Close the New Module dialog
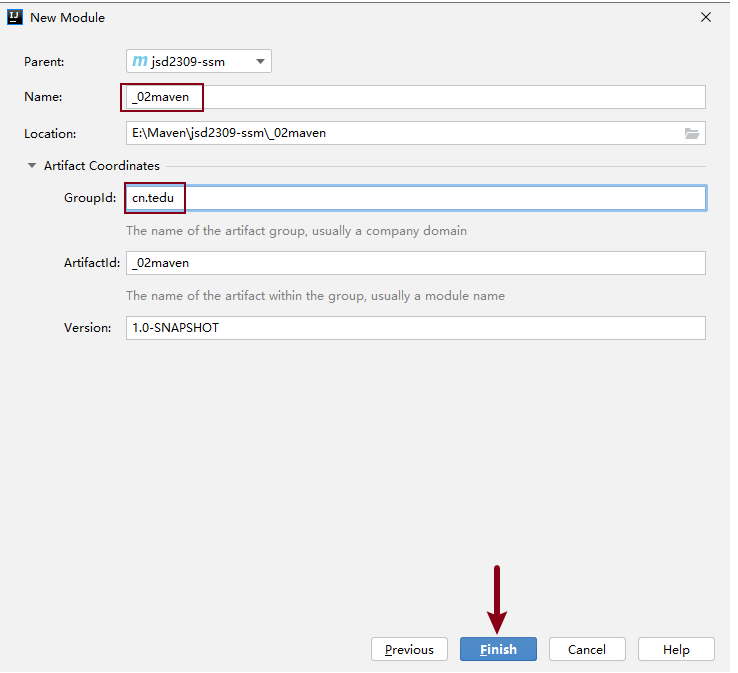The height and width of the screenshot is (673, 738). click(x=706, y=17)
